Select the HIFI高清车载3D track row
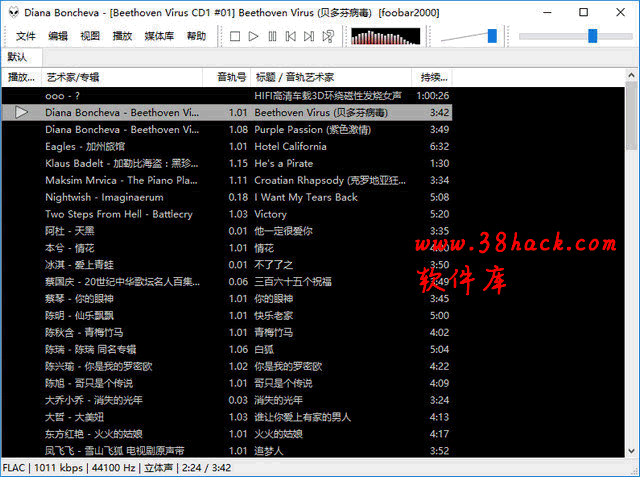This screenshot has width=640, height=477. [x=227, y=95]
